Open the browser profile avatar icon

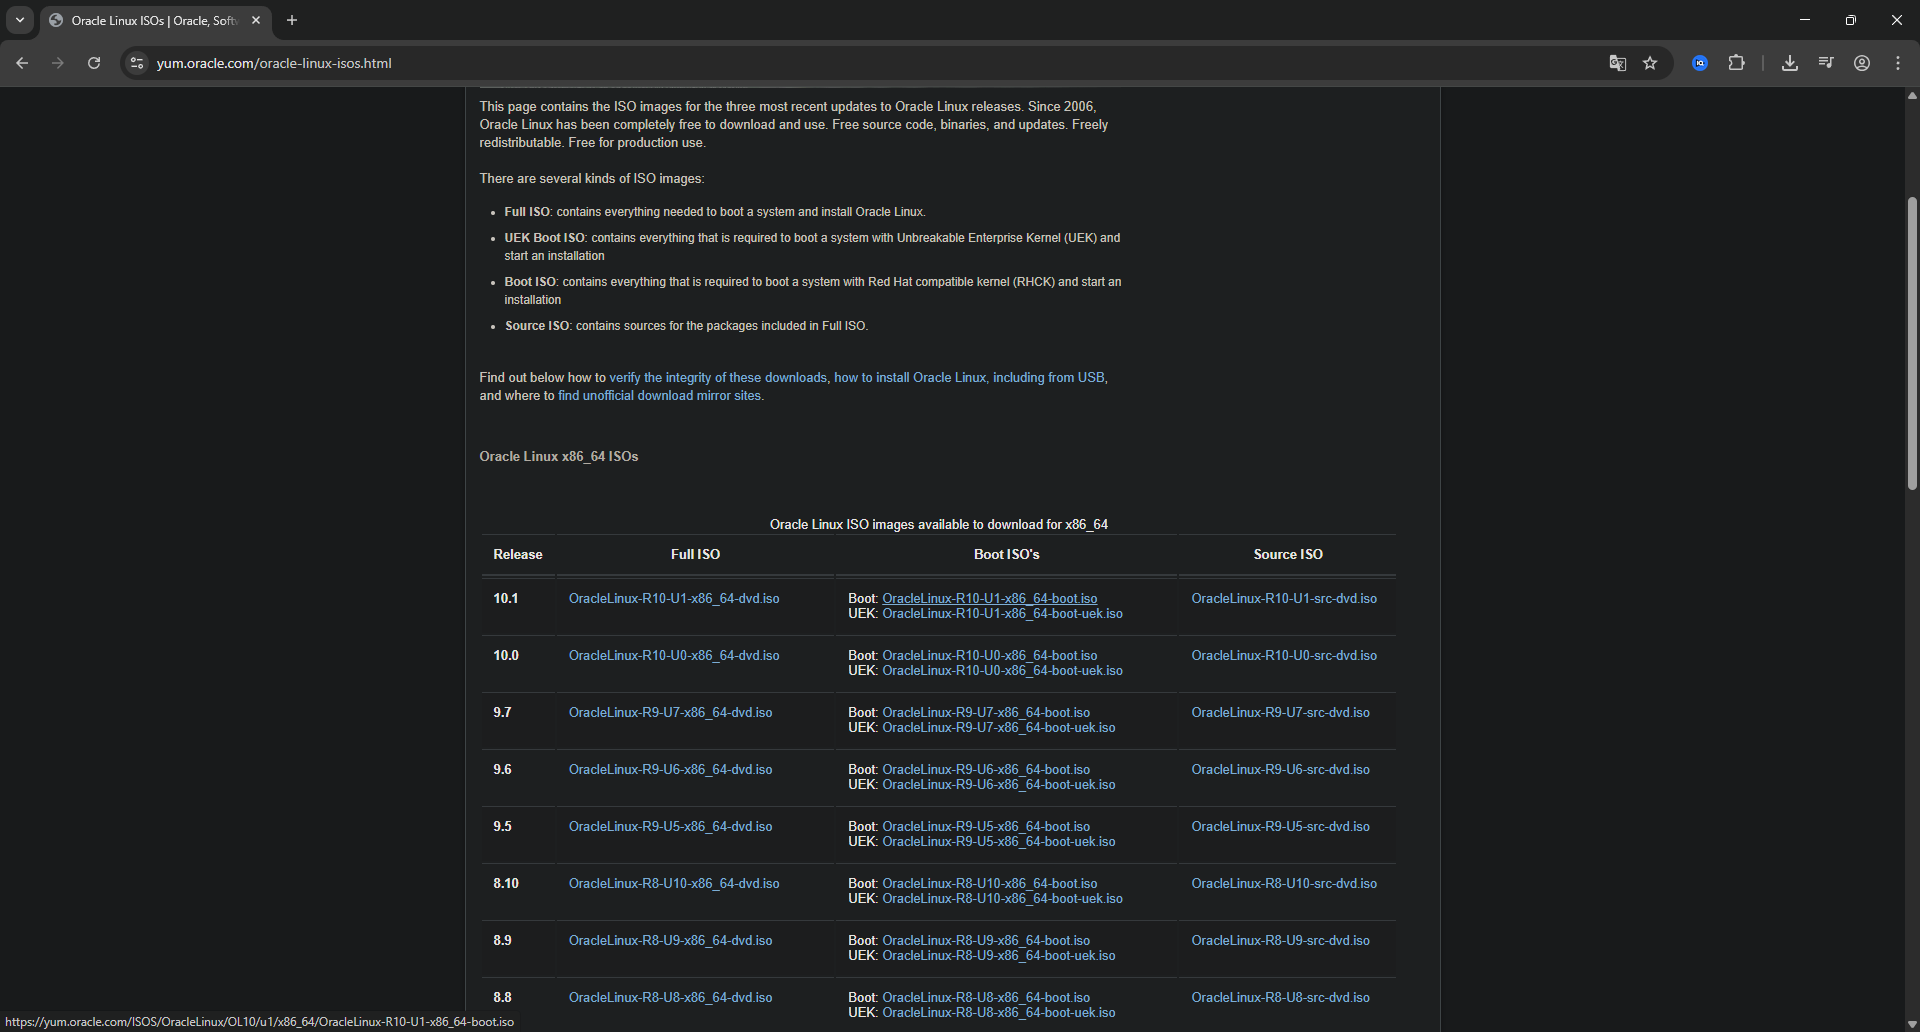click(x=1862, y=62)
